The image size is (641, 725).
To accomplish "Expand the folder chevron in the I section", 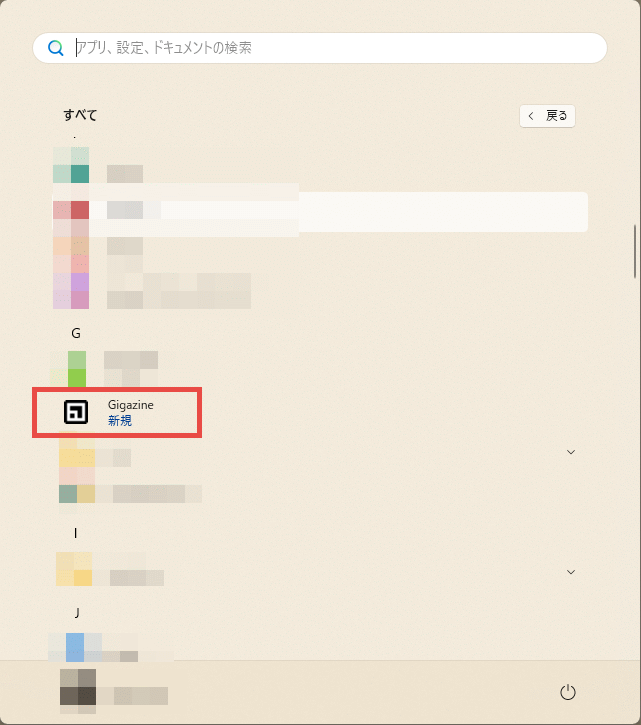I will click(571, 572).
